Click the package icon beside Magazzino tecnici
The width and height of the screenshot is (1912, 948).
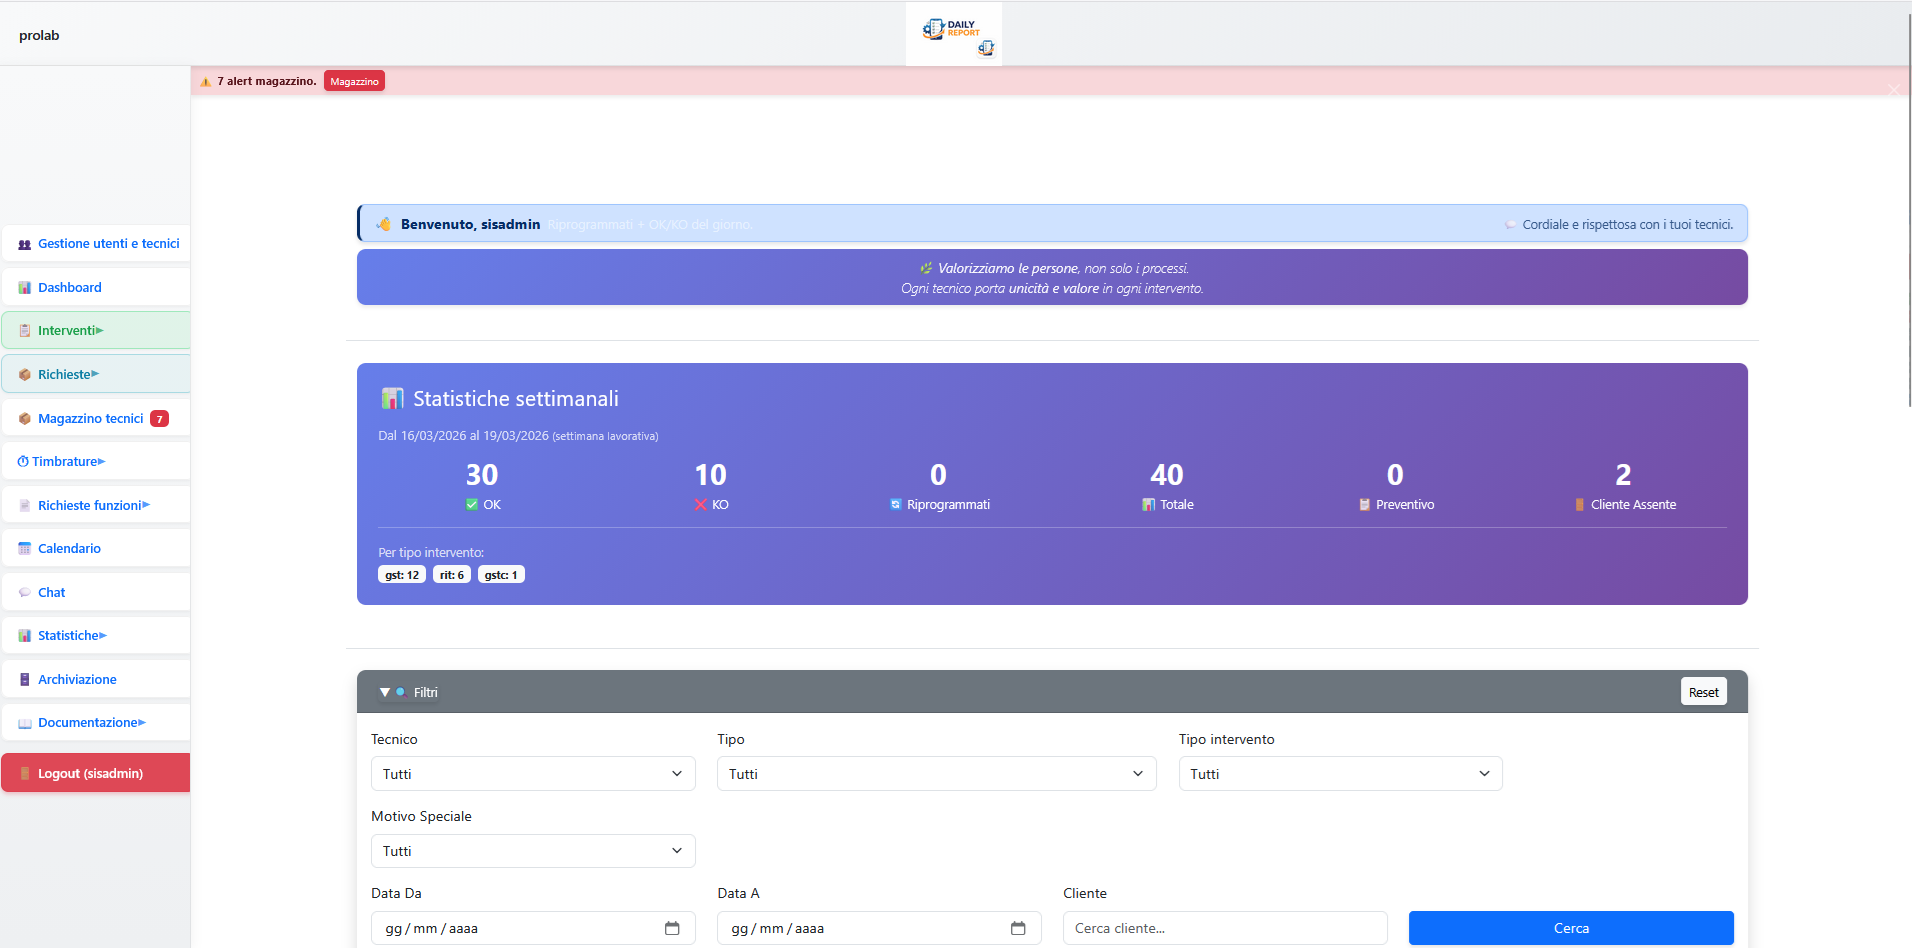tap(25, 419)
